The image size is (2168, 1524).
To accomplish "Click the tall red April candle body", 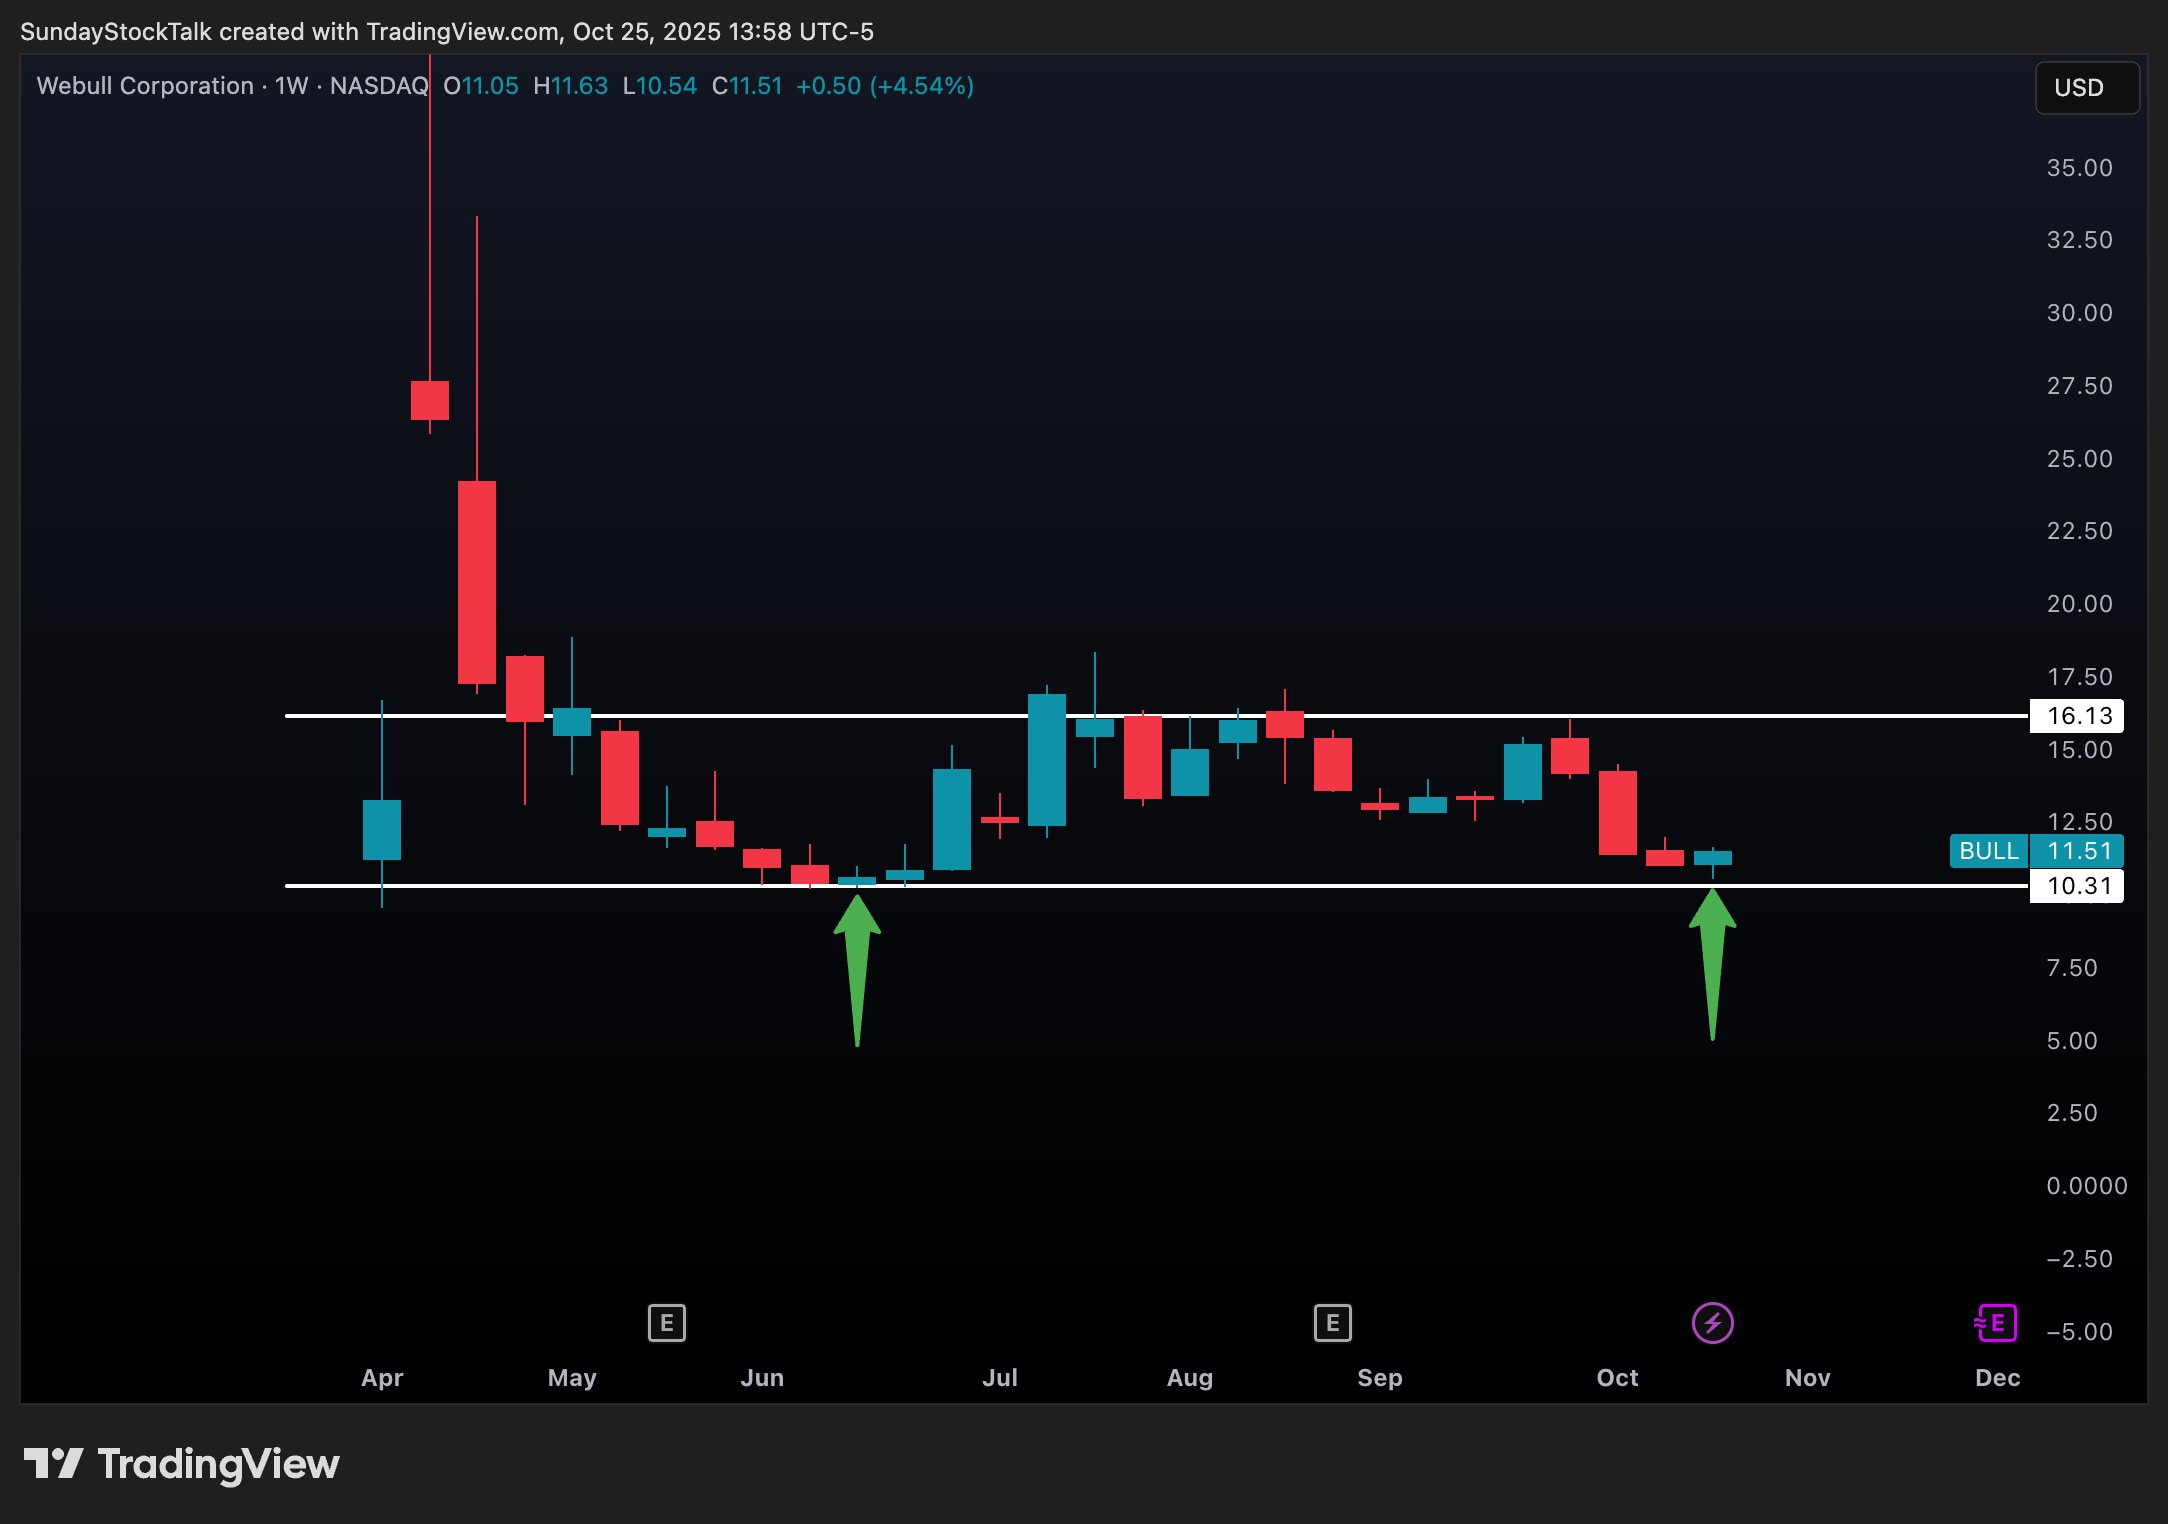I will click(x=477, y=582).
